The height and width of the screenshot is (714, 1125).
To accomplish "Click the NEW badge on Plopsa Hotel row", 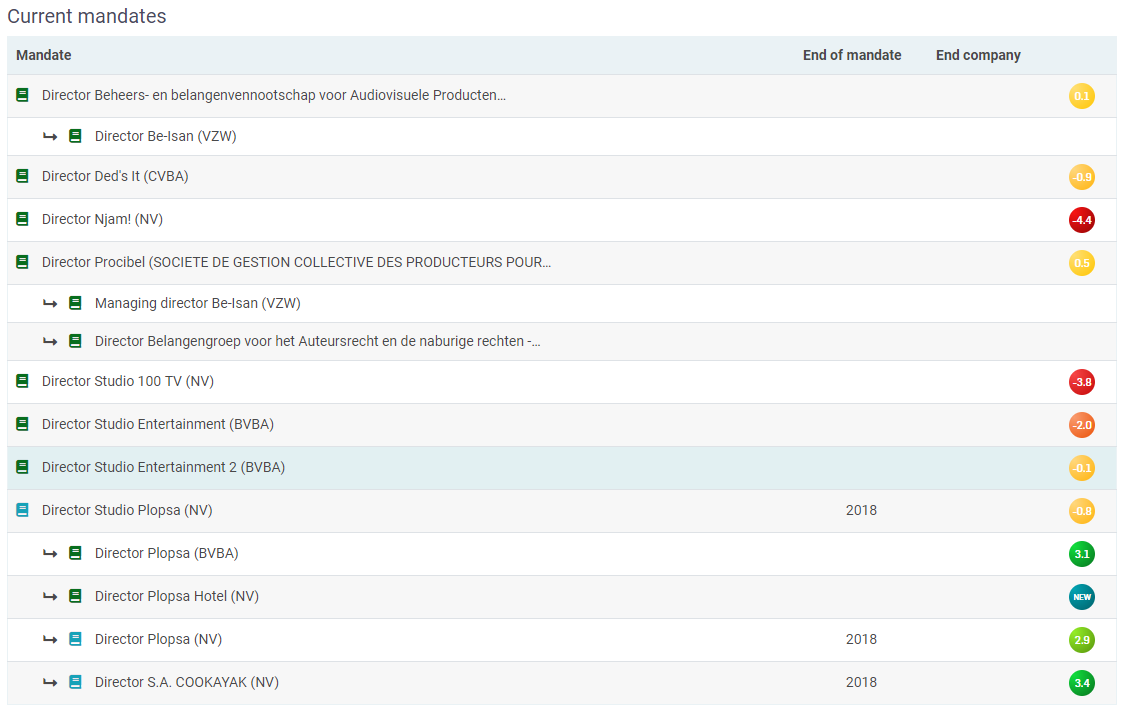I will (x=1081, y=597).
